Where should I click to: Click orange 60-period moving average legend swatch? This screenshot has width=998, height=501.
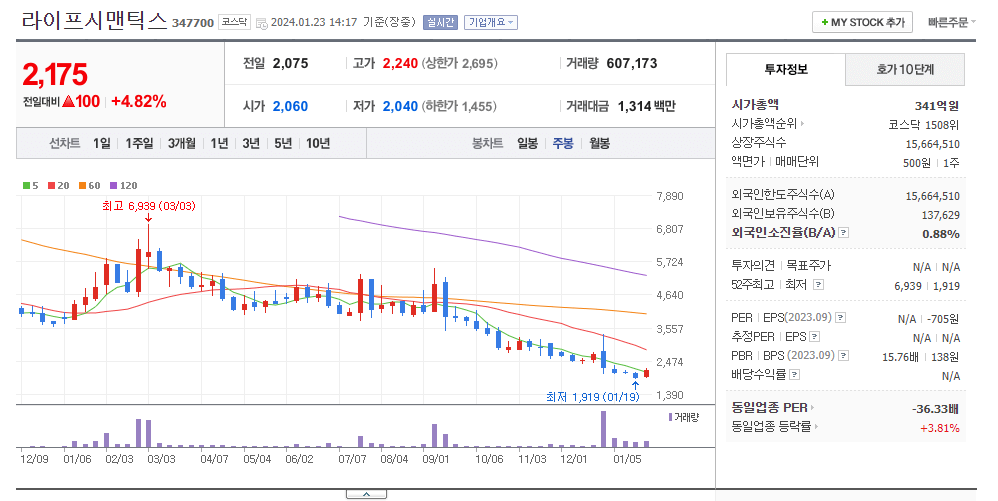point(82,186)
